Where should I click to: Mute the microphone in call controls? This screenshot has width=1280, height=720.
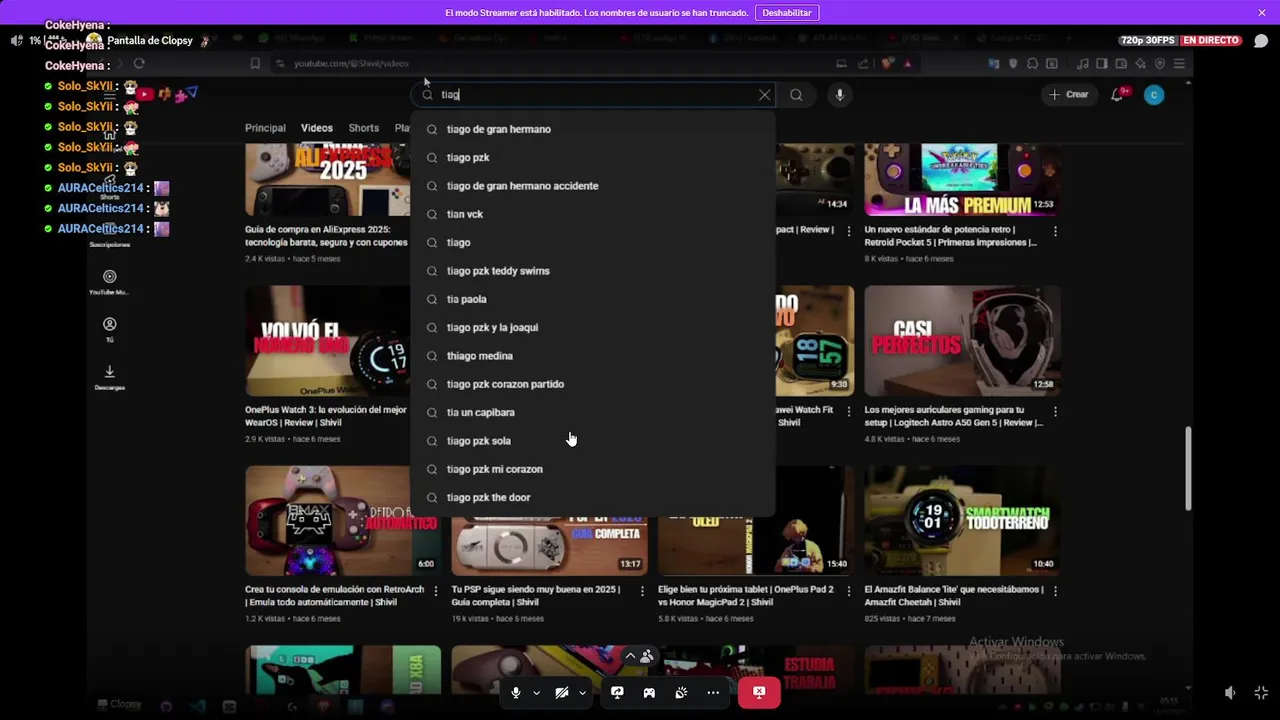[516, 692]
